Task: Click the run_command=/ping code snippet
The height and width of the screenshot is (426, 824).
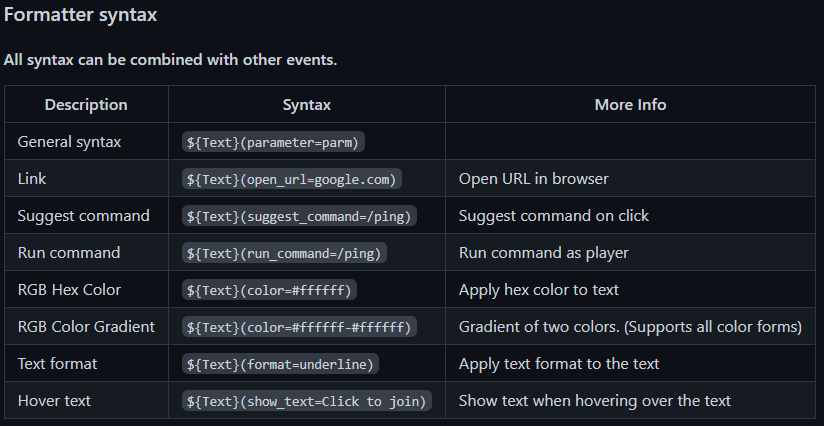Action: click(x=284, y=253)
